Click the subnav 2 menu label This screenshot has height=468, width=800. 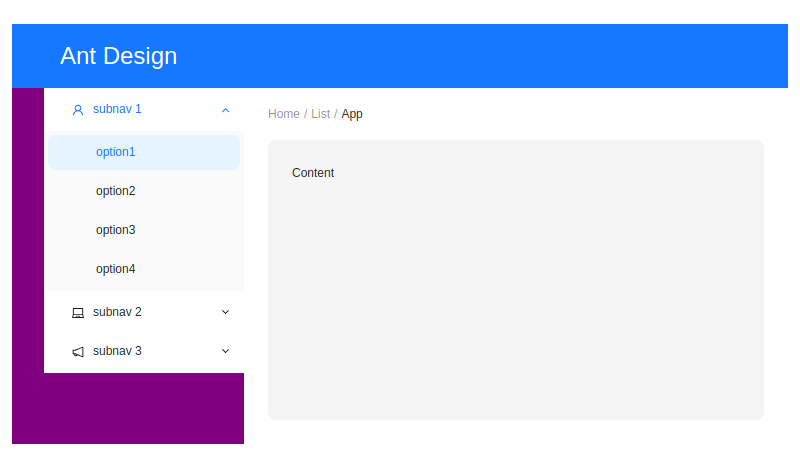[x=117, y=312]
